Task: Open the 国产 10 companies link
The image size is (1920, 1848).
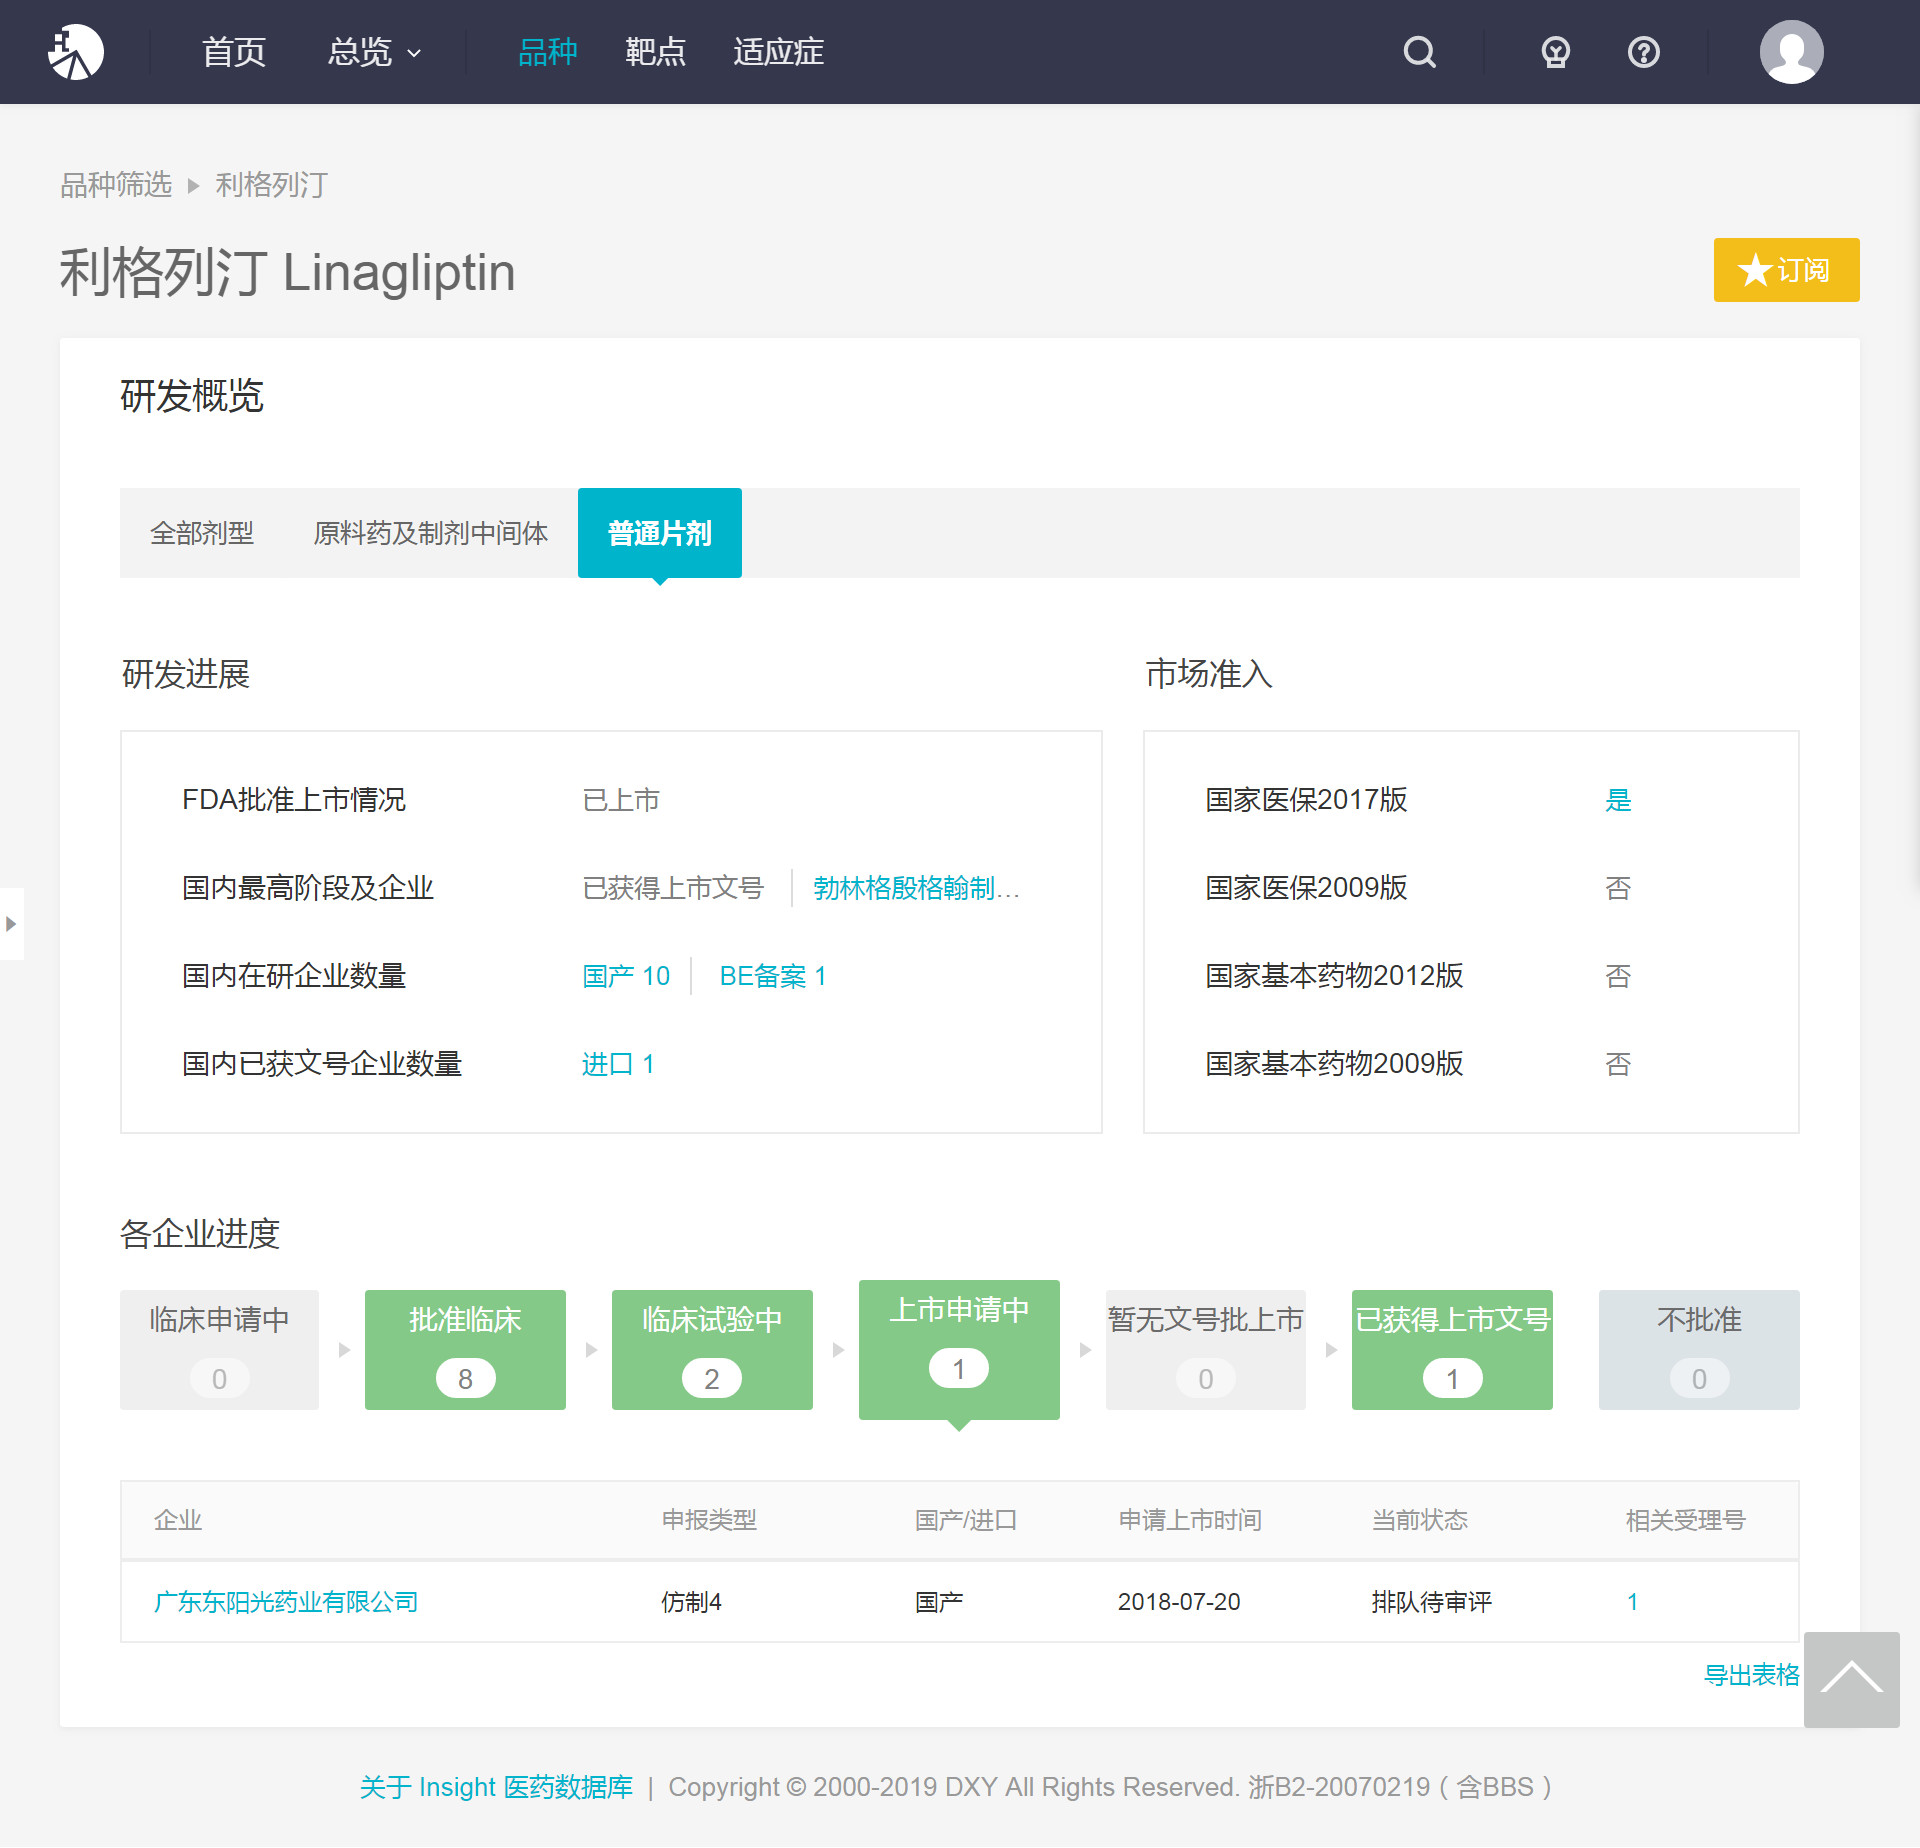Action: [x=626, y=975]
